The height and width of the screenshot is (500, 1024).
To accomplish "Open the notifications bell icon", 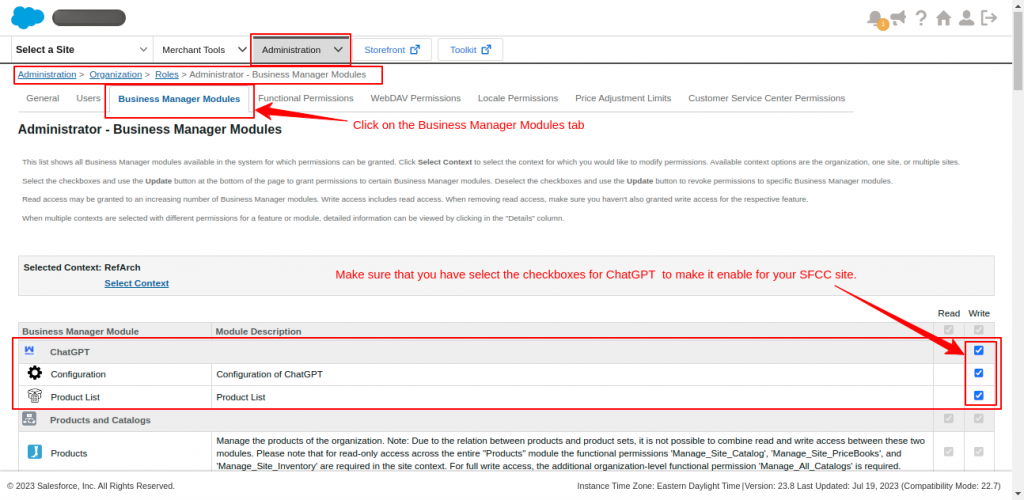I will pyautogui.click(x=876, y=18).
